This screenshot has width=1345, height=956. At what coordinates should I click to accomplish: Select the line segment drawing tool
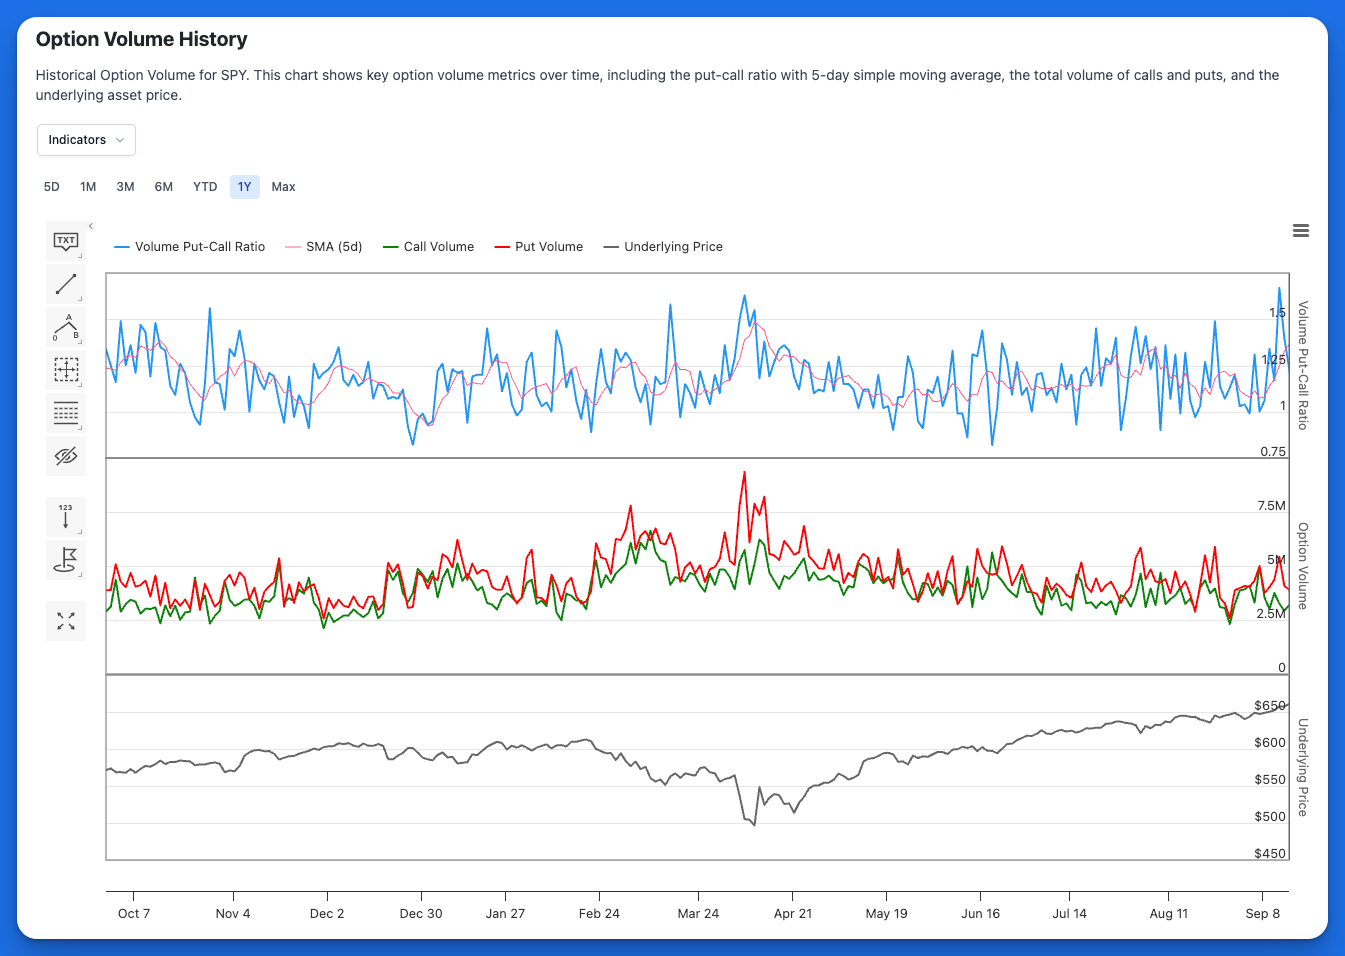(x=66, y=284)
